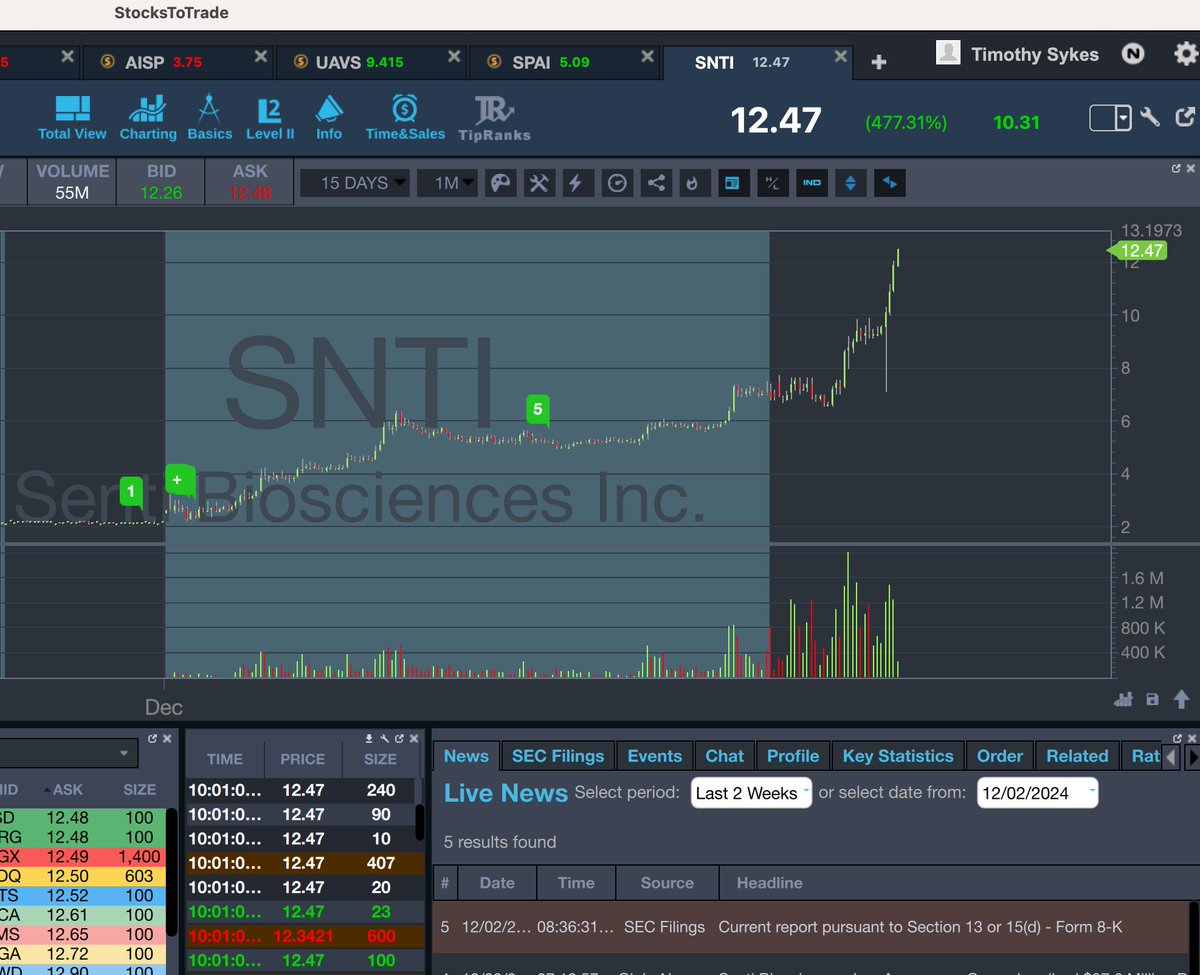This screenshot has height=975, width=1200.
Task: Open the TipRanks module
Action: (494, 119)
